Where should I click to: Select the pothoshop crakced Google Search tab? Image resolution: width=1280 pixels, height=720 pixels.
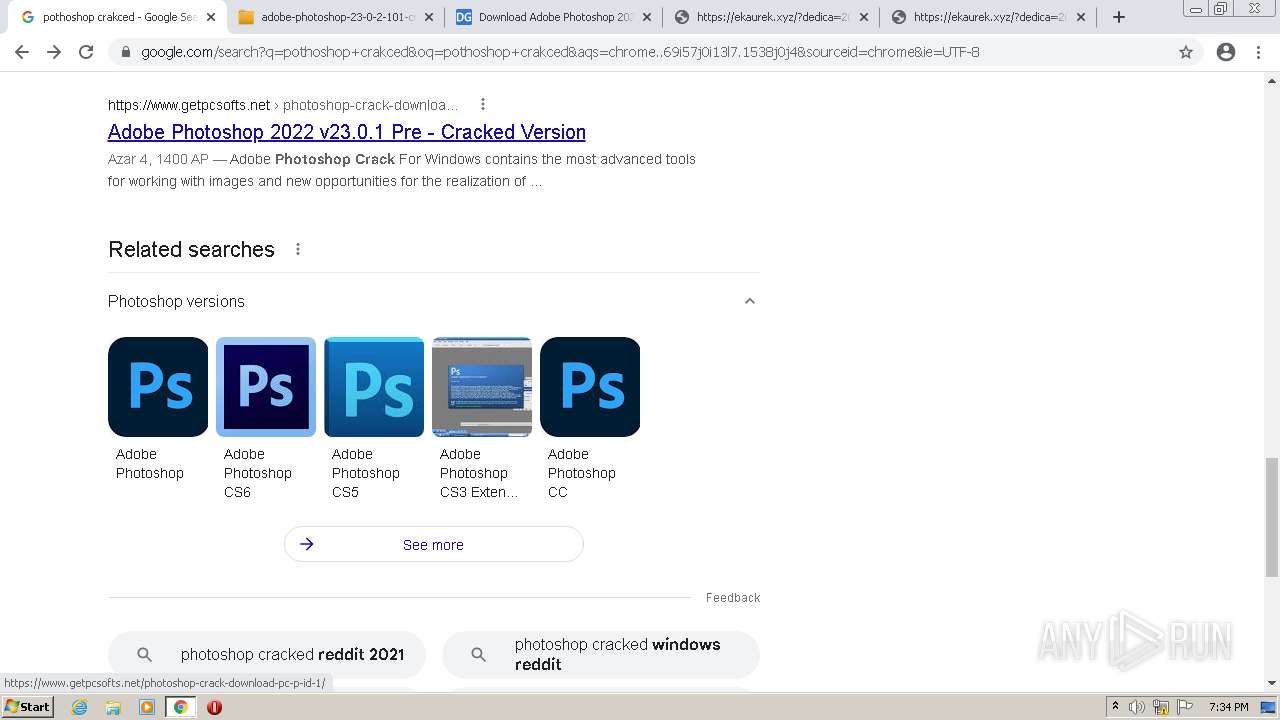tap(118, 17)
